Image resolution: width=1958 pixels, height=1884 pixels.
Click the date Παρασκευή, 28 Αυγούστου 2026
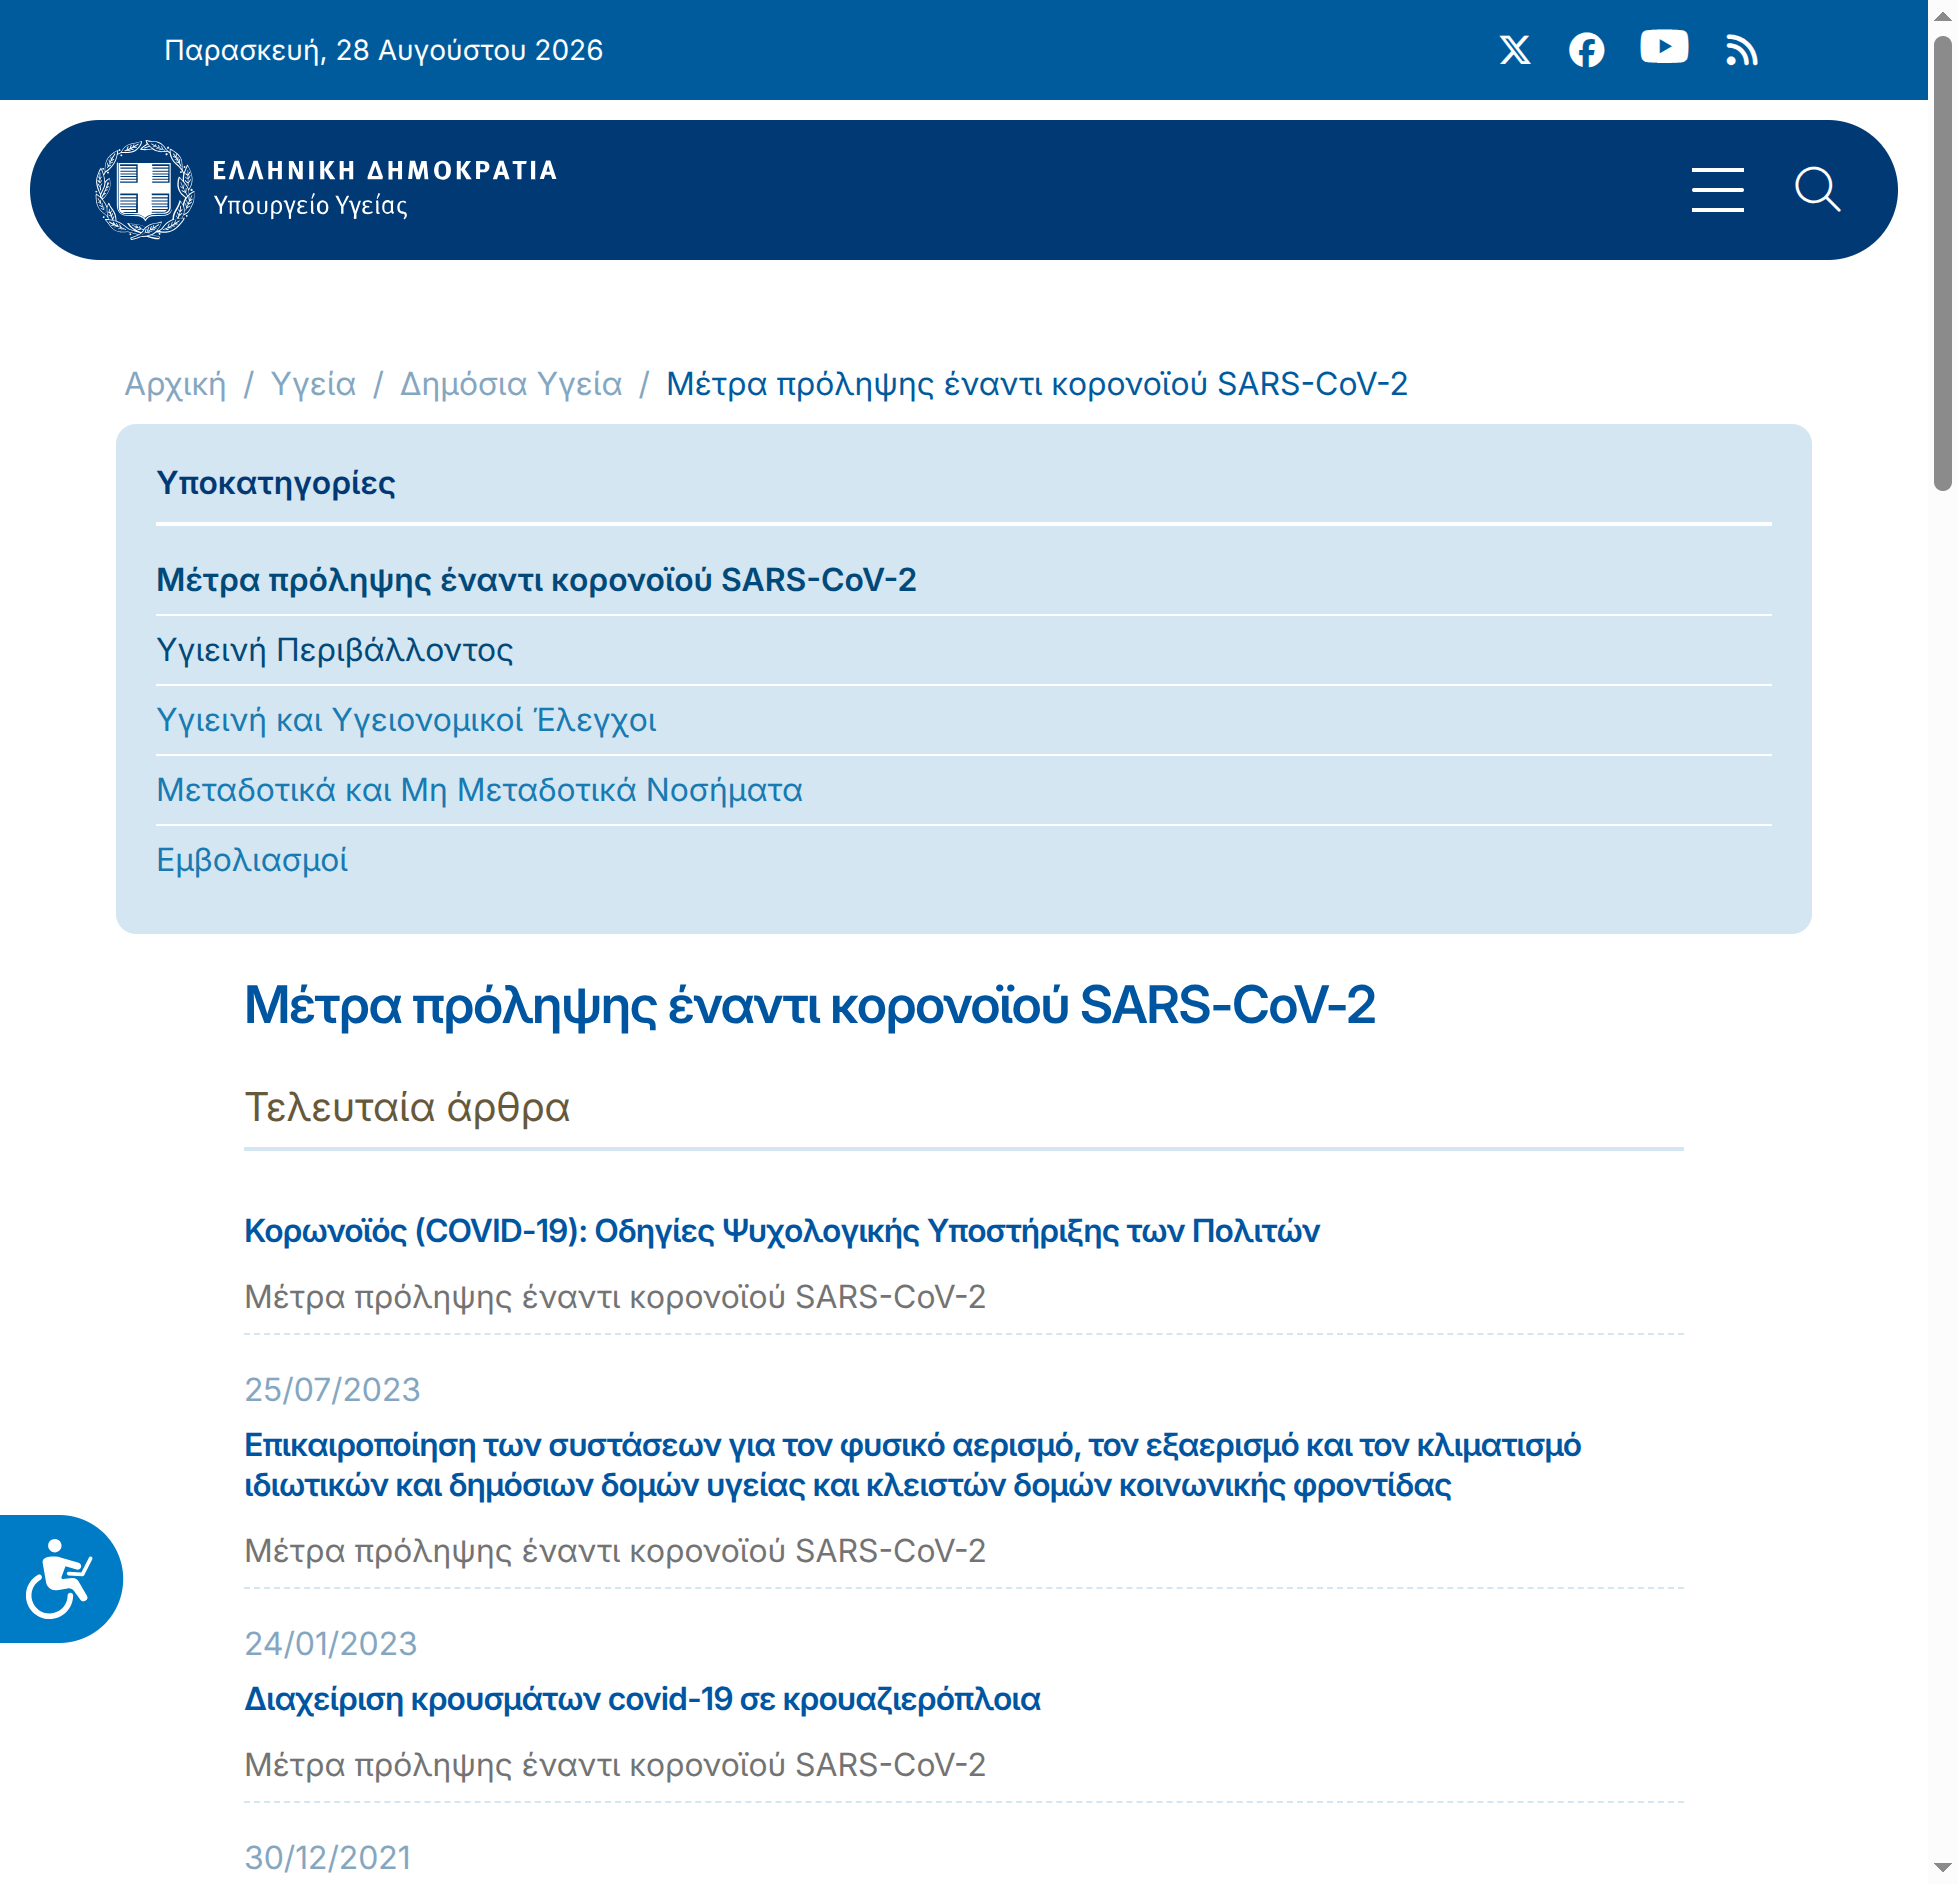[384, 50]
